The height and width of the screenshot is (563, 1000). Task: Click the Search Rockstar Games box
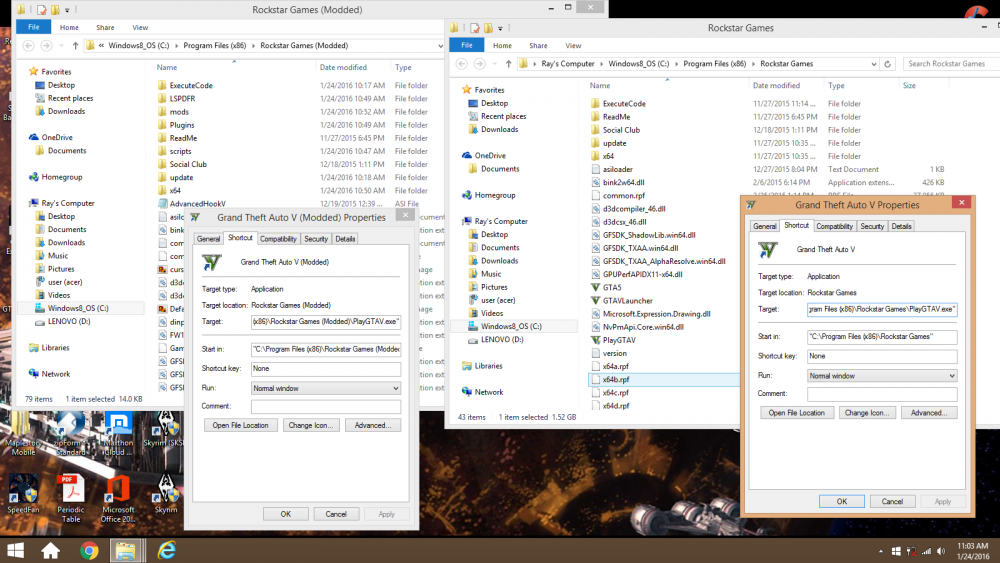[x=949, y=64]
